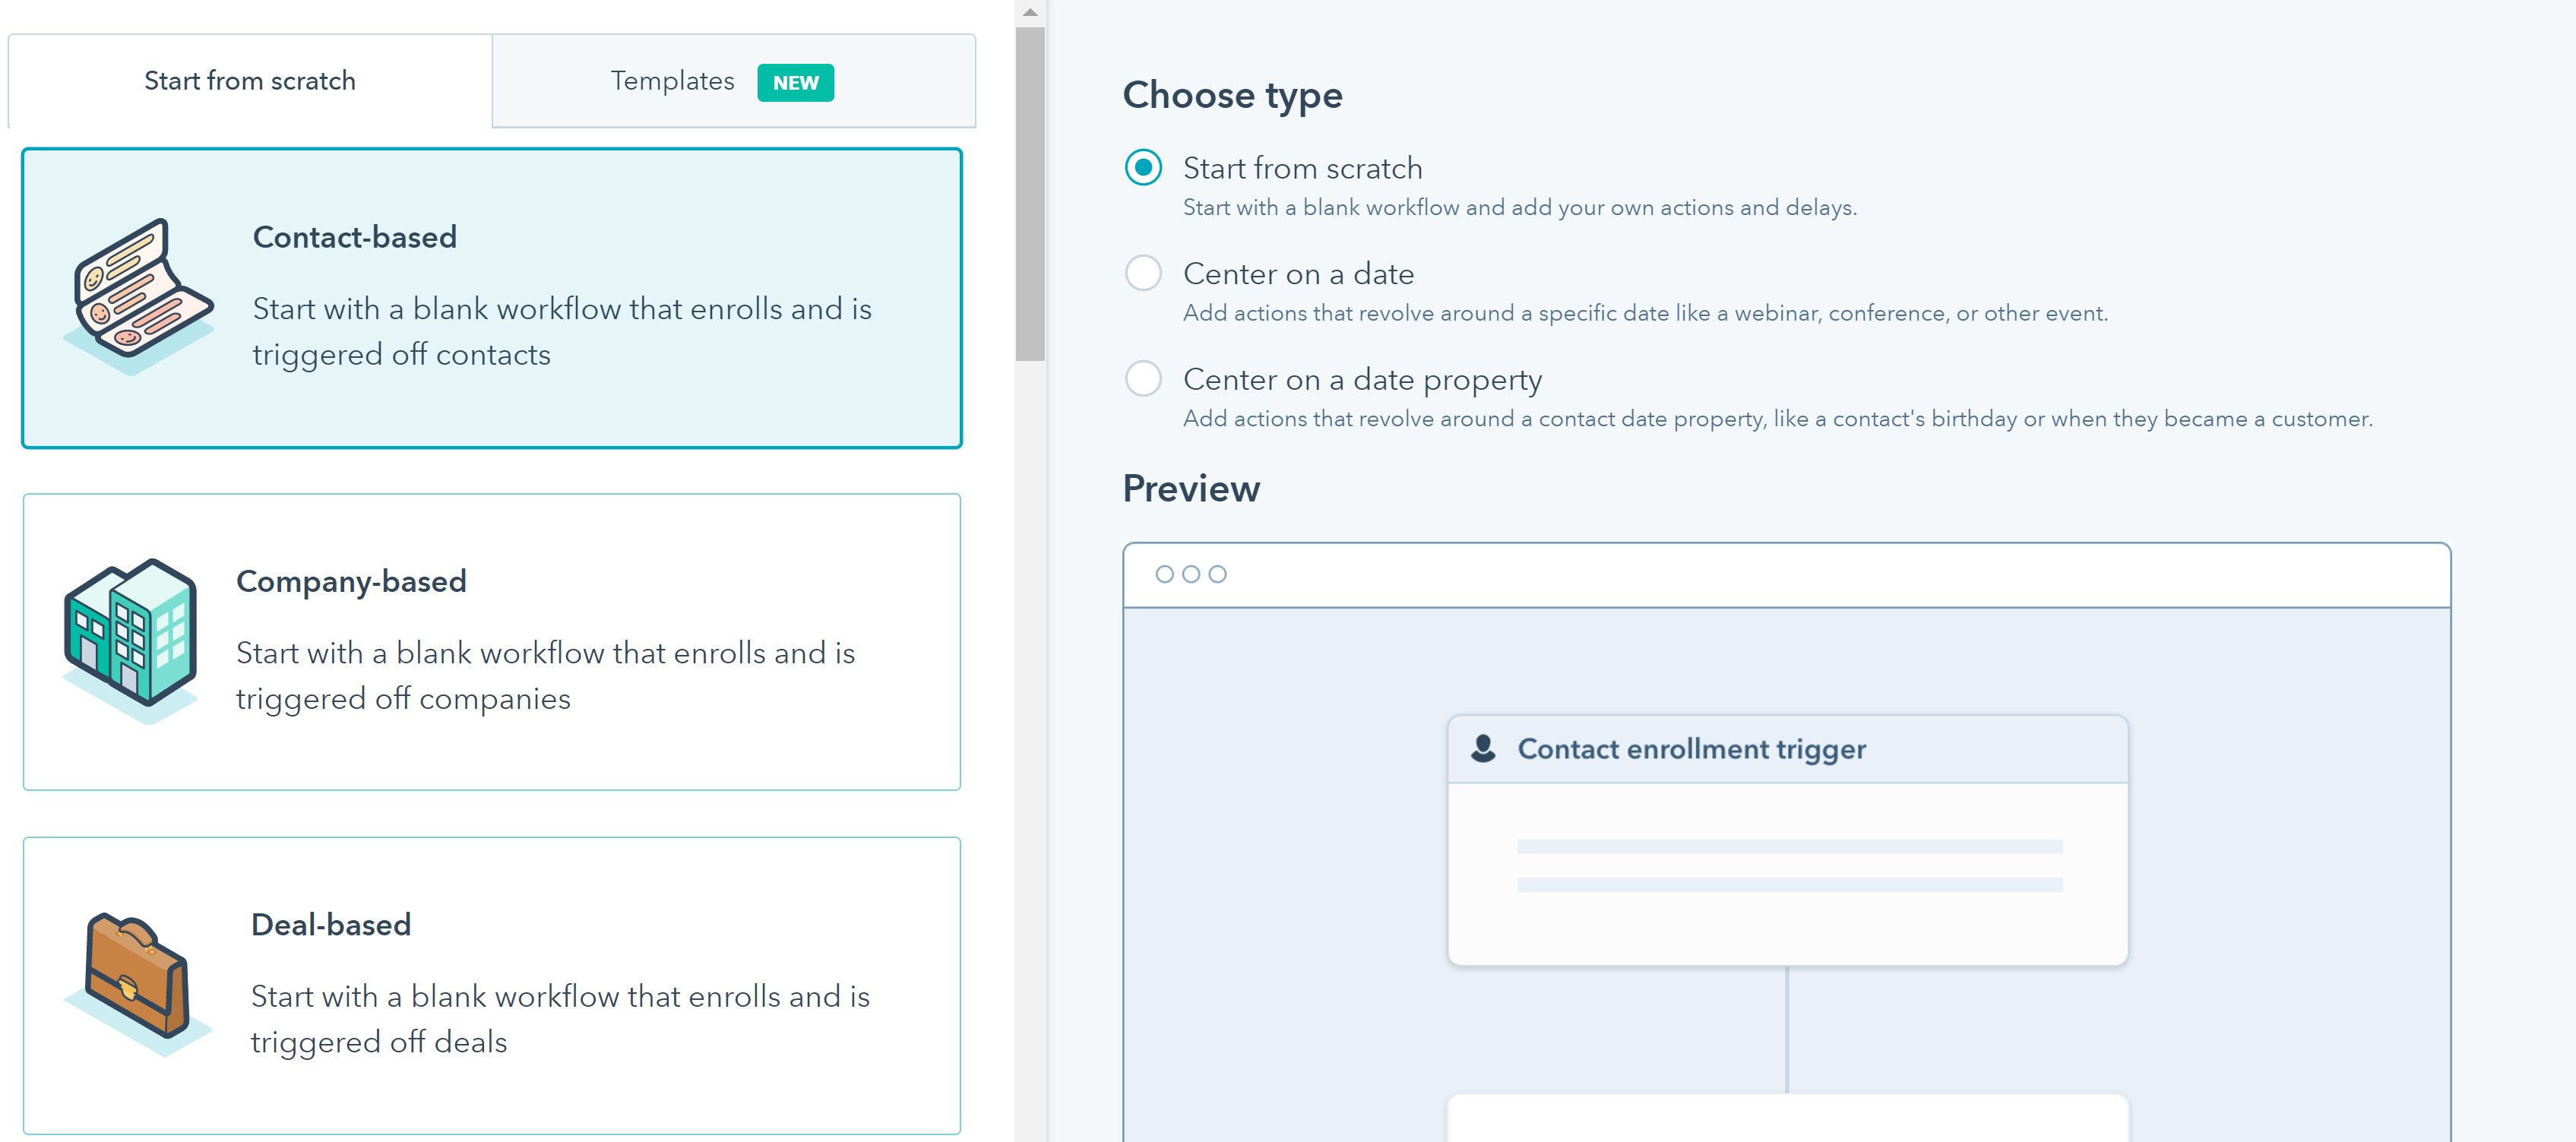Click the person icon in enrollment trigger
The height and width of the screenshot is (1142, 2576).
[1483, 748]
